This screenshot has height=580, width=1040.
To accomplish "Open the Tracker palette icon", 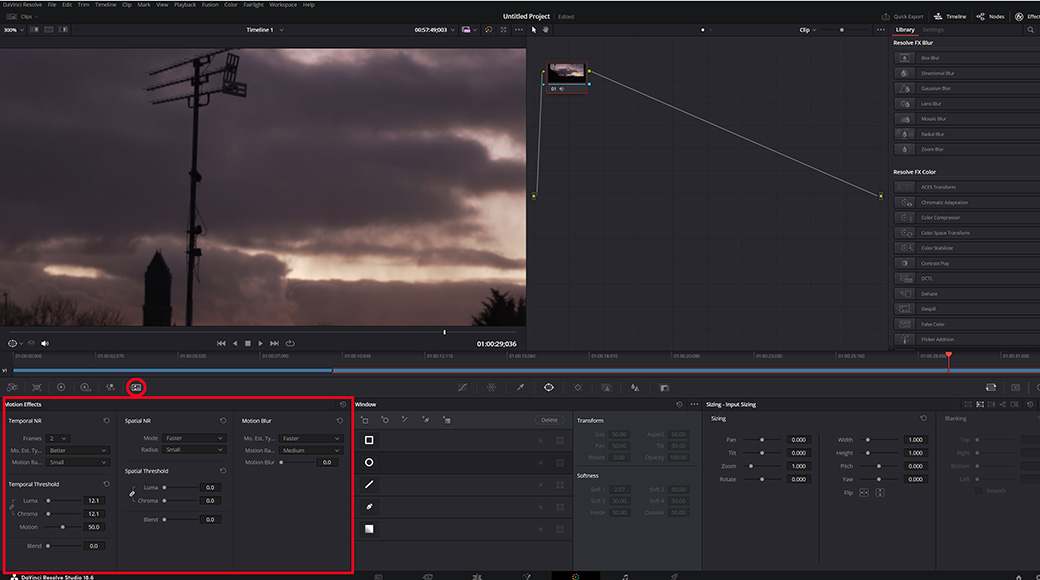I will 578,388.
